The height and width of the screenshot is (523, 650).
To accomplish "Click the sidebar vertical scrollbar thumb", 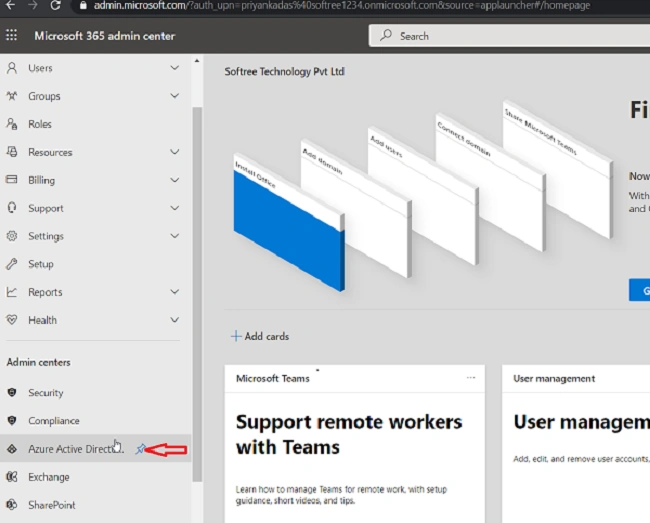I will click(197, 294).
